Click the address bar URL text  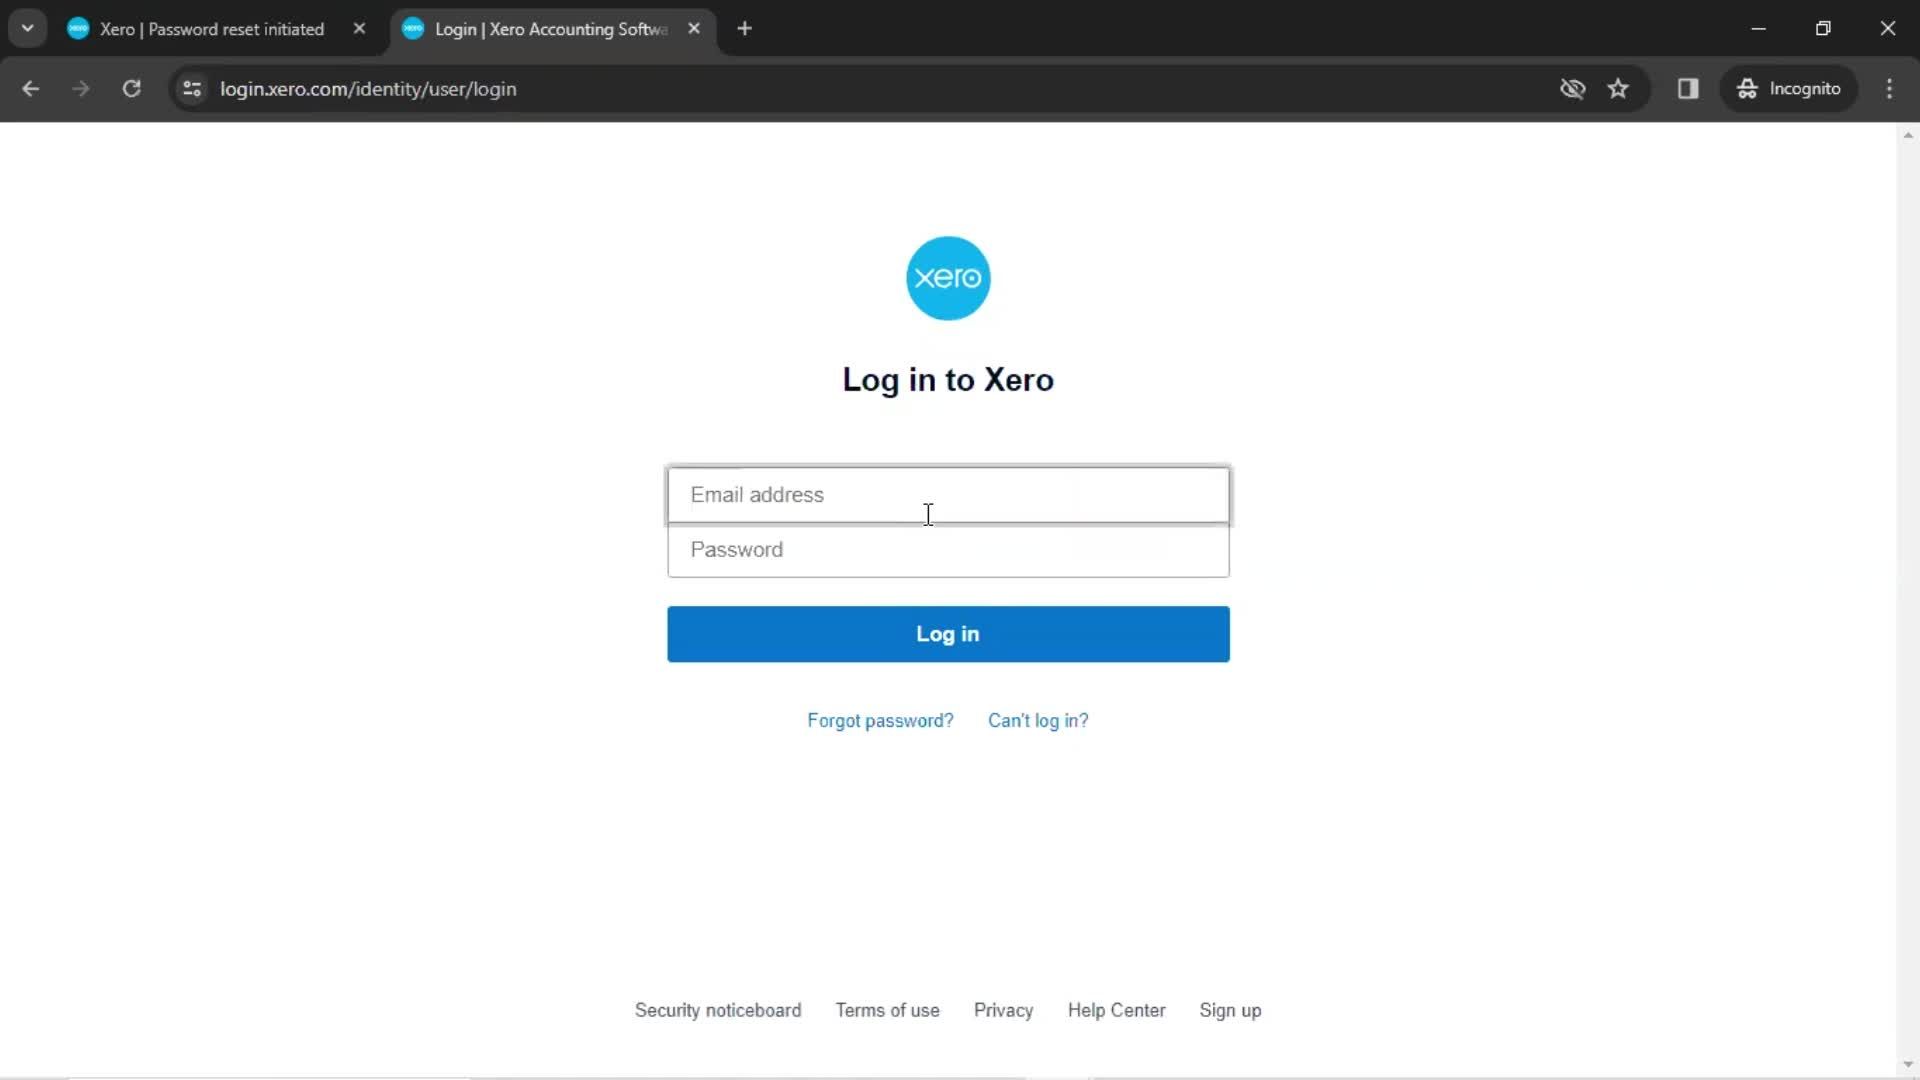[368, 89]
